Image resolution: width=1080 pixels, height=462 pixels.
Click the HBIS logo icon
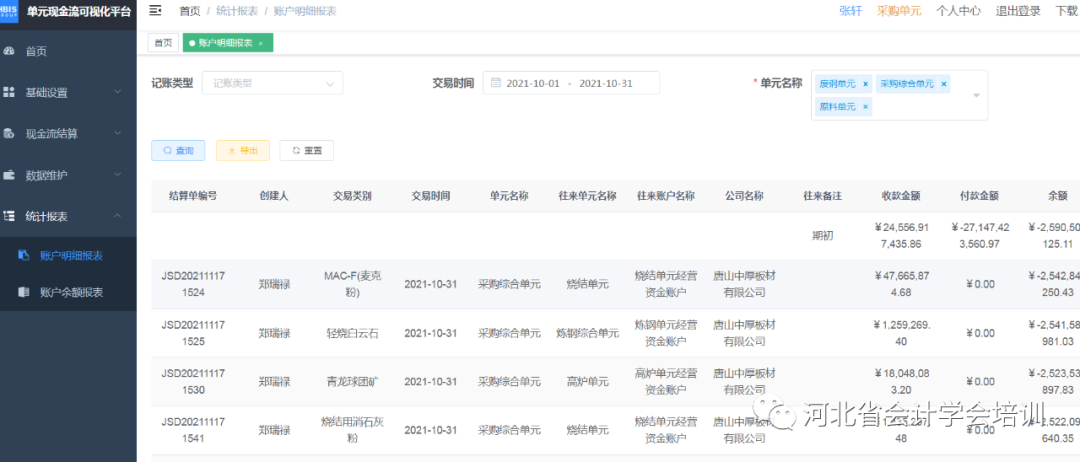9,11
